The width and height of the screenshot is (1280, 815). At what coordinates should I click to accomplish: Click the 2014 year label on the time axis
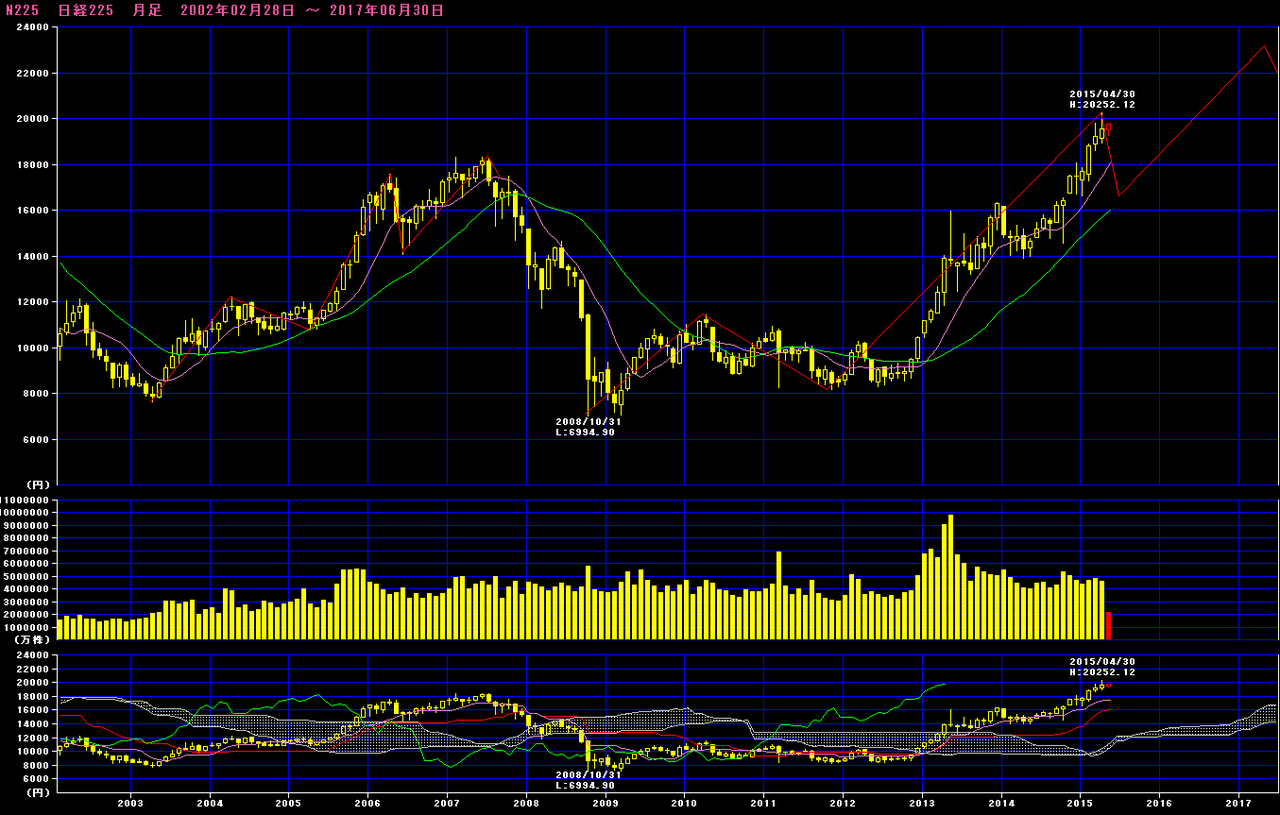[1001, 803]
